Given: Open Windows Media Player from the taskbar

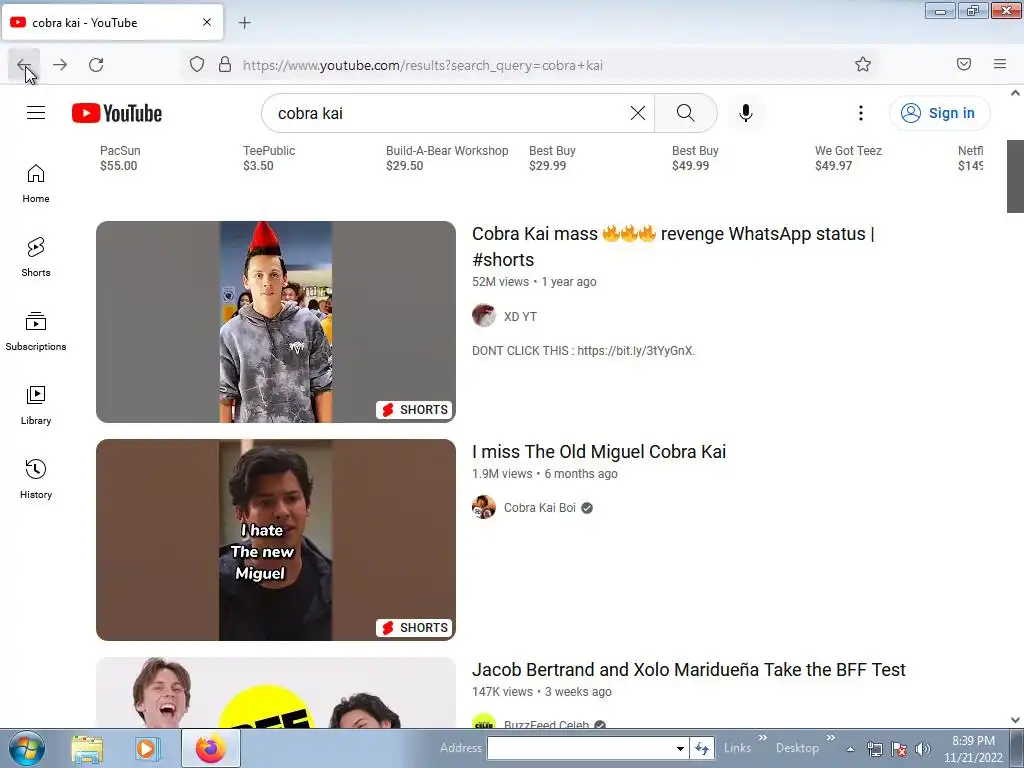Looking at the screenshot, I should click(x=148, y=749).
